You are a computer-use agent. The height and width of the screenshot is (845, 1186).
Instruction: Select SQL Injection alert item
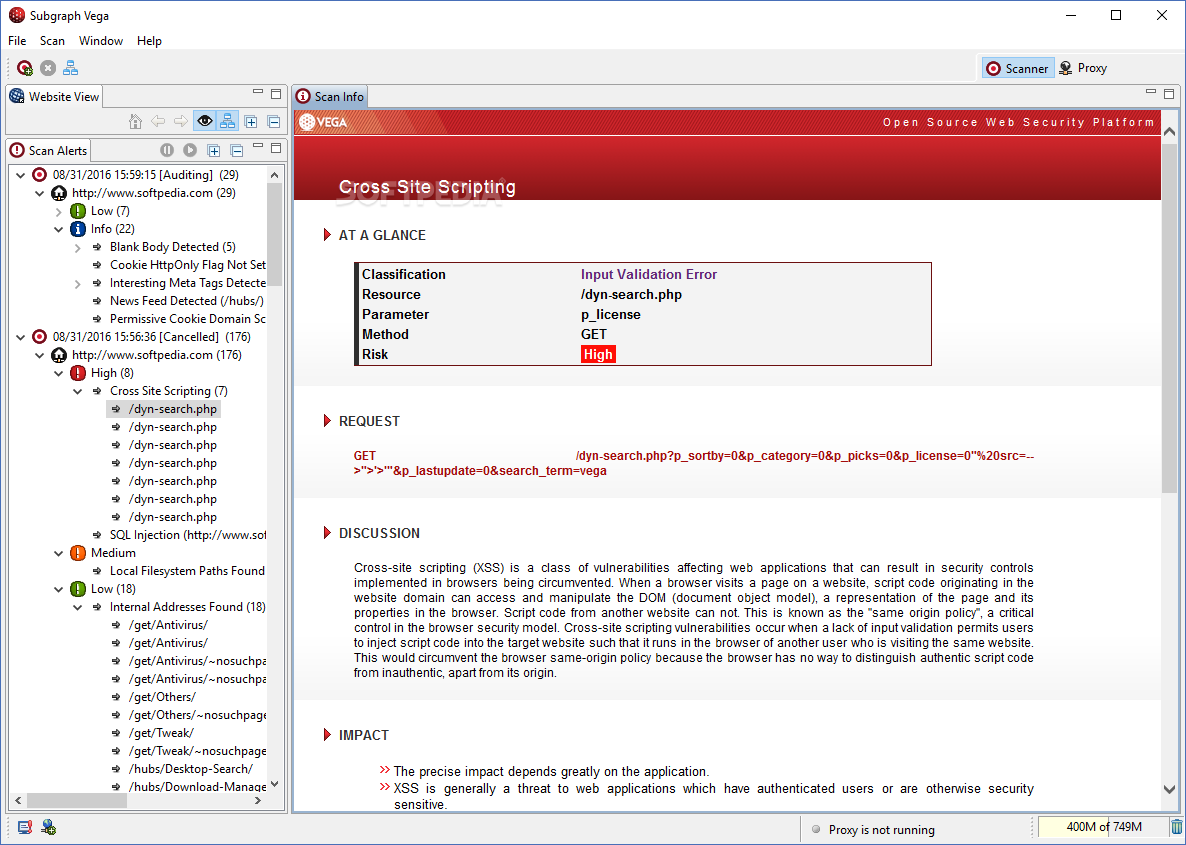pyautogui.click(x=188, y=535)
